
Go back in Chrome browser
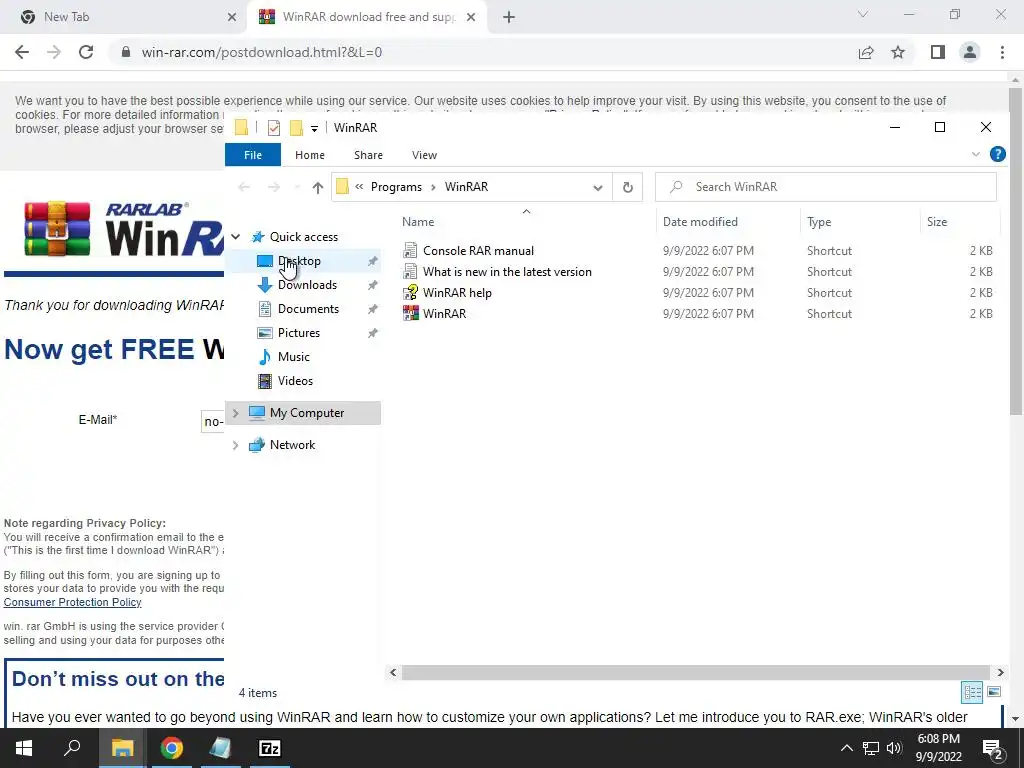point(22,52)
